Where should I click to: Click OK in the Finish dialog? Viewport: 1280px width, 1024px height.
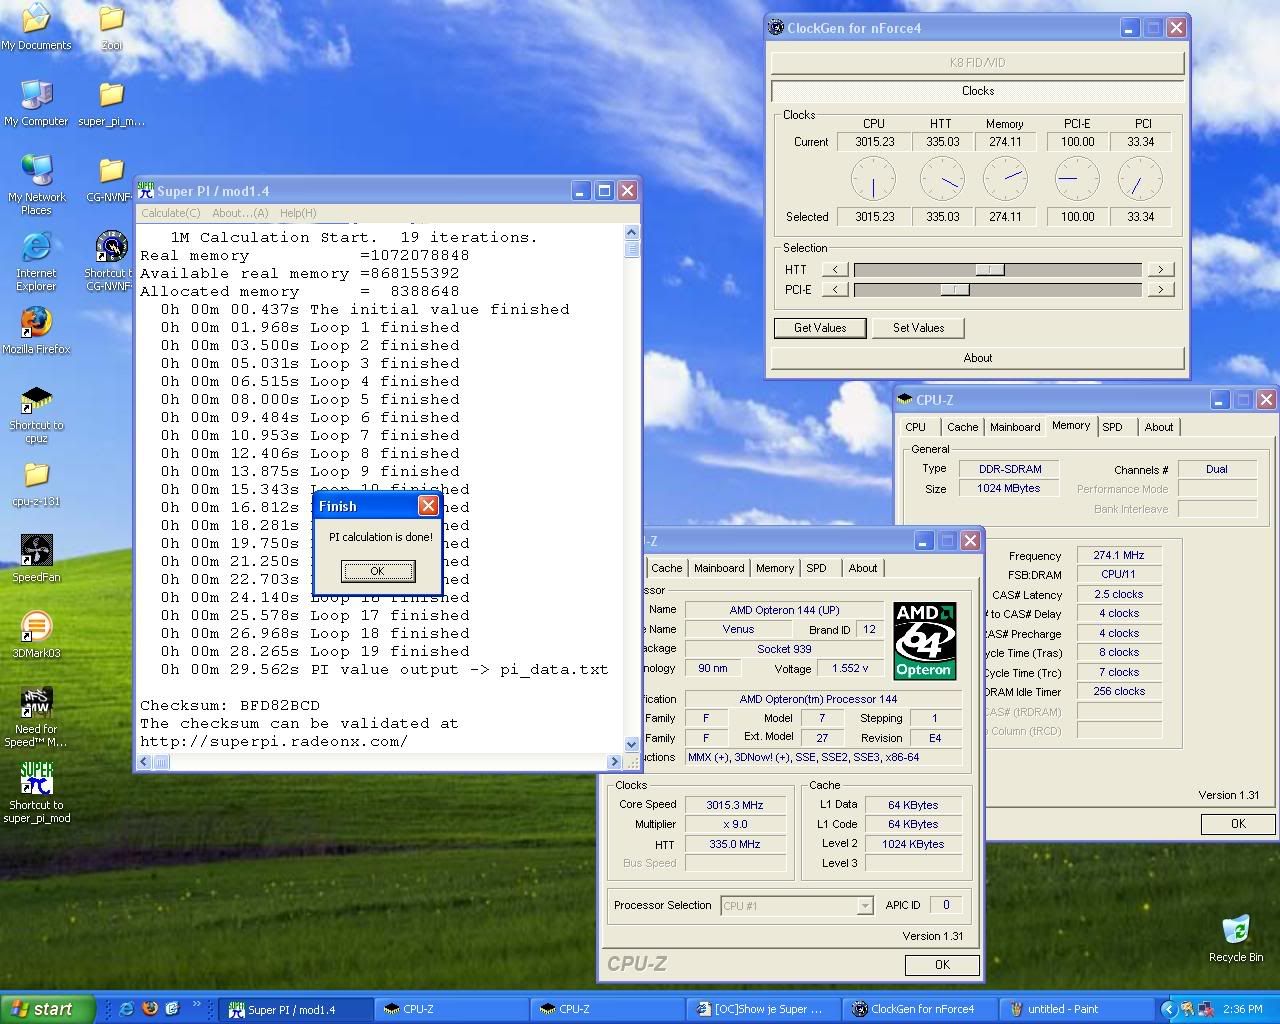pos(377,571)
